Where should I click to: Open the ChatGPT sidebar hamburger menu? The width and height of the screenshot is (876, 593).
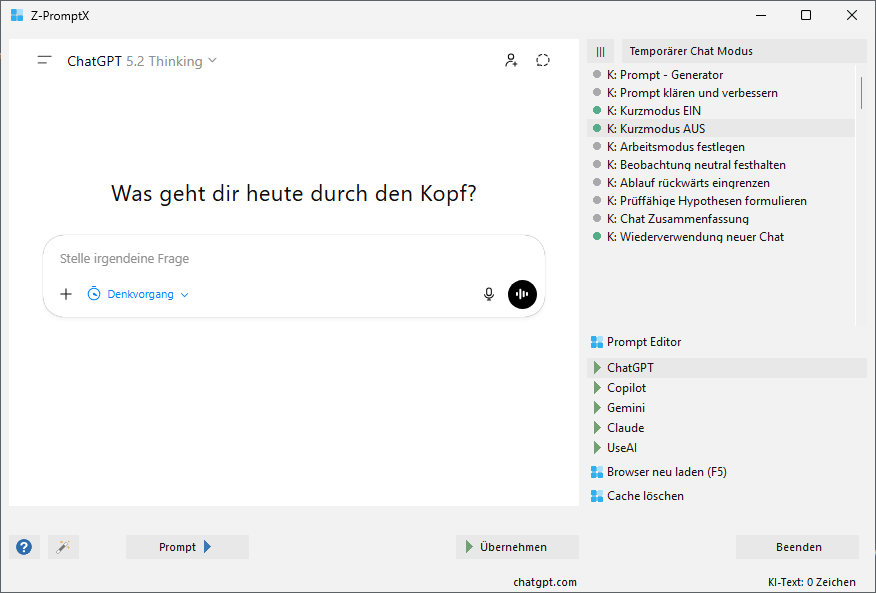(44, 61)
